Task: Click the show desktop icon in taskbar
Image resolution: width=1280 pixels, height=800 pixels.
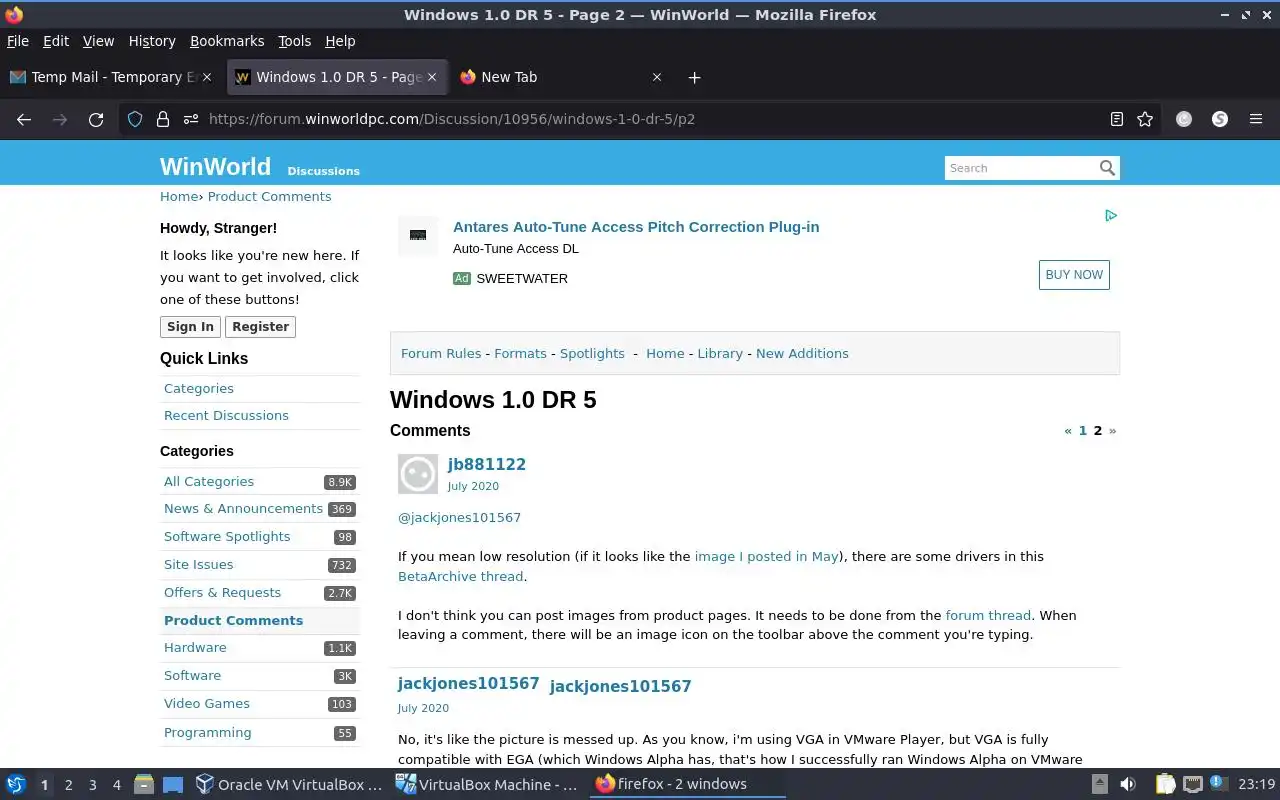Action: tap(173, 784)
